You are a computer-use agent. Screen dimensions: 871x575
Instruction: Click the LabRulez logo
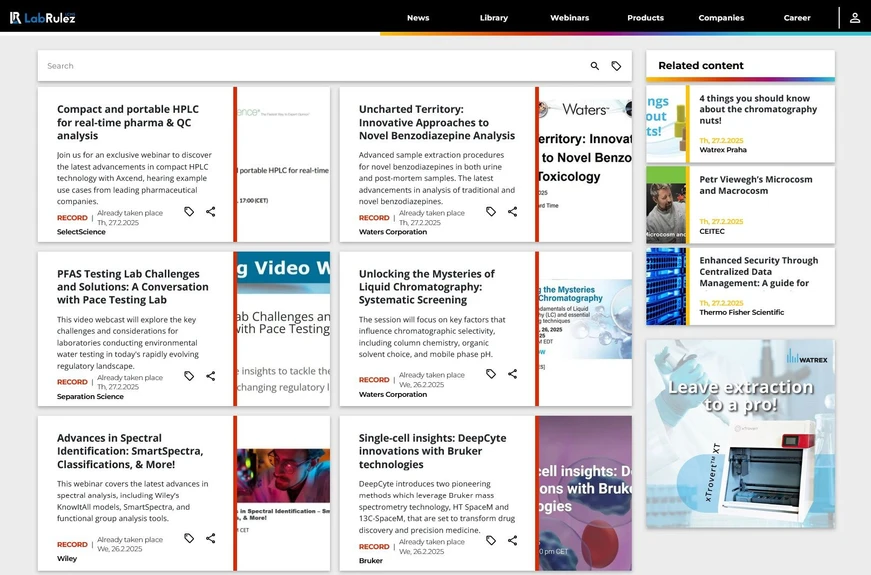42,18
